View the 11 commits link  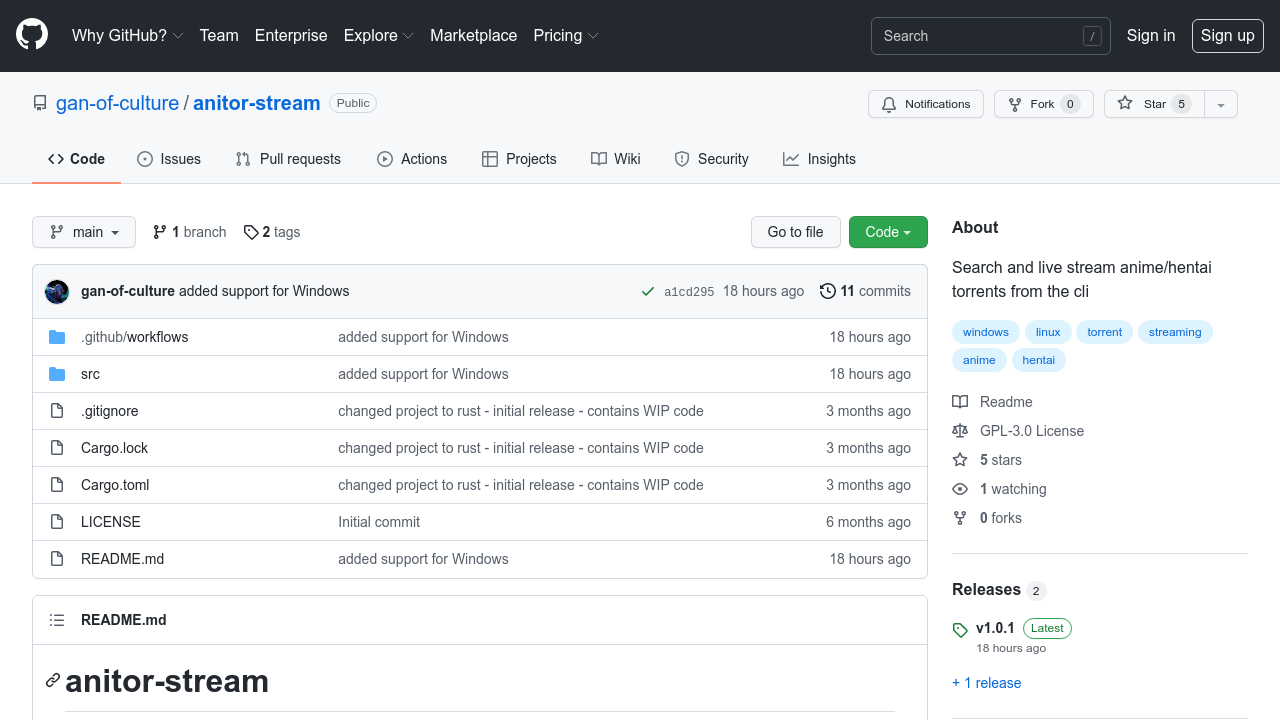[865, 291]
